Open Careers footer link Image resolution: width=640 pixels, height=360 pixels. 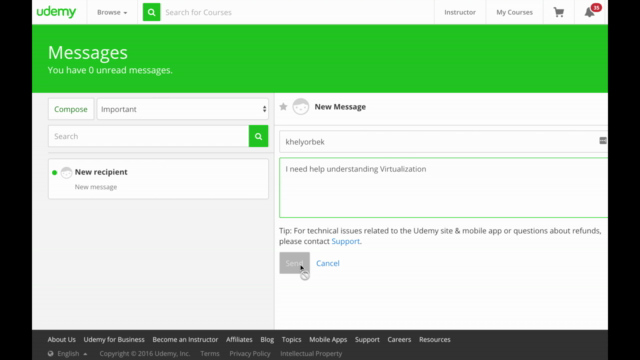click(x=399, y=340)
